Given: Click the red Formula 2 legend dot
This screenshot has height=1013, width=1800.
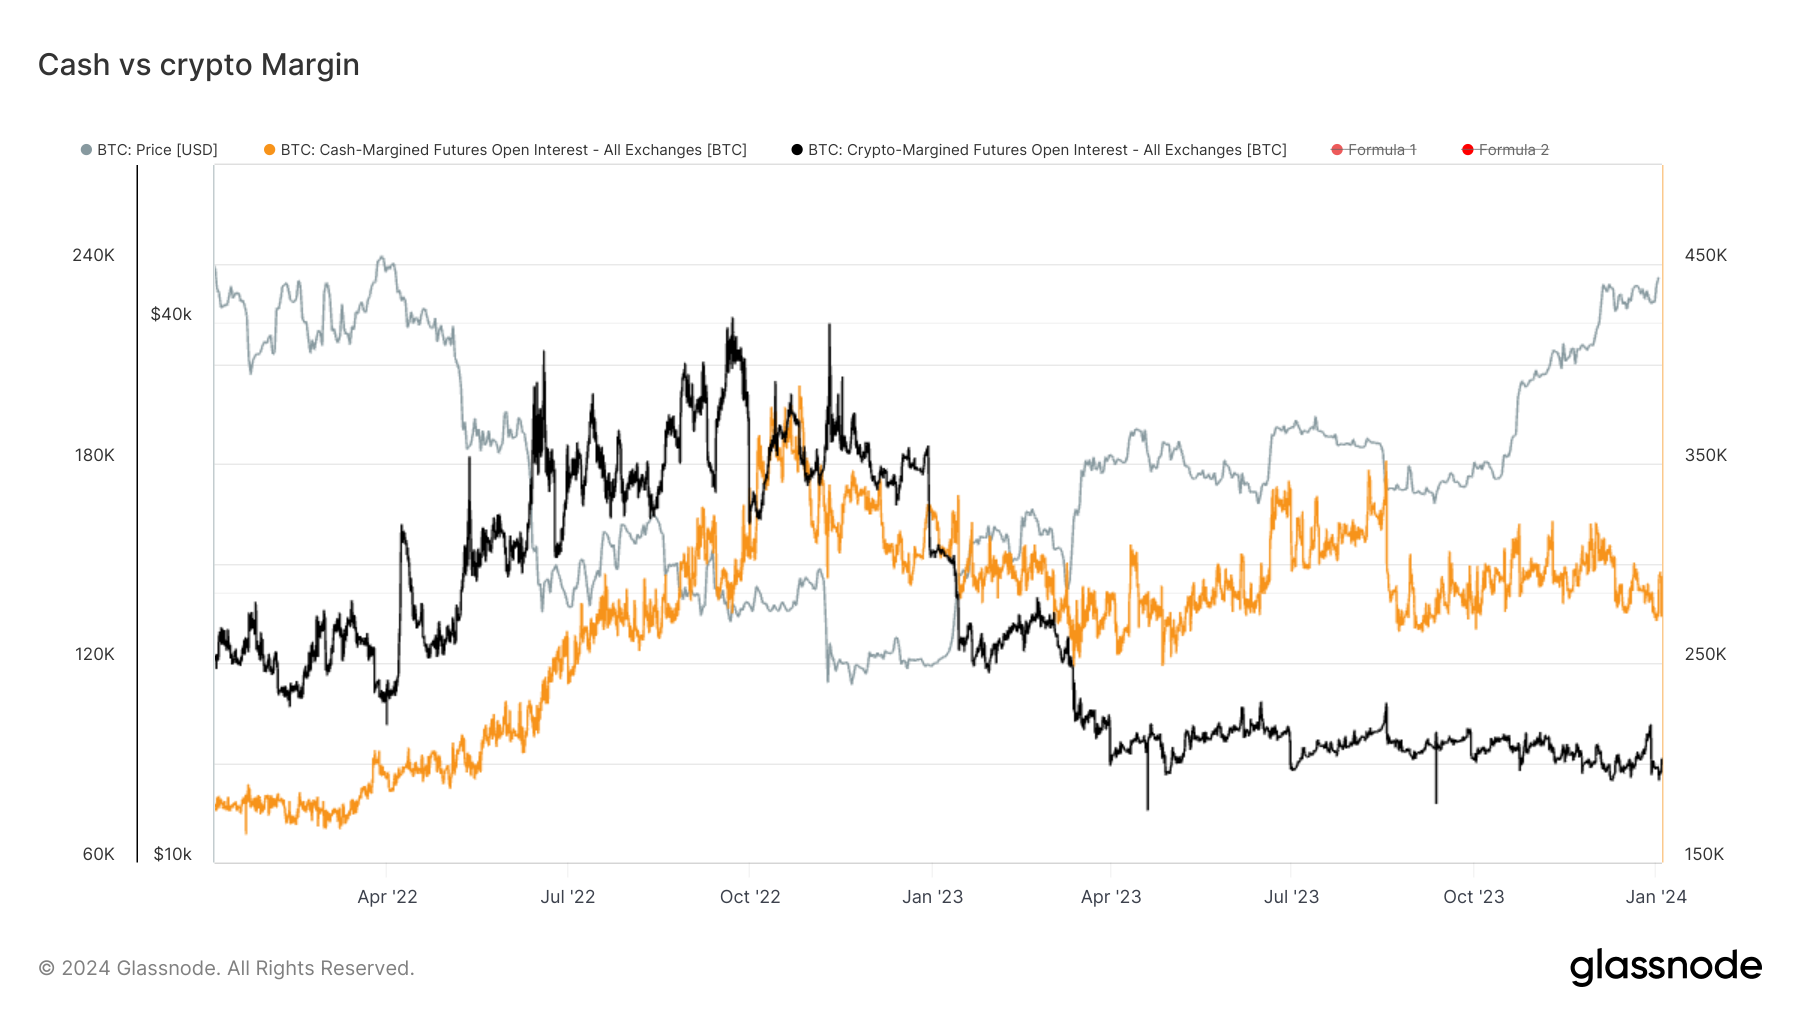Looking at the screenshot, I should click(1468, 150).
